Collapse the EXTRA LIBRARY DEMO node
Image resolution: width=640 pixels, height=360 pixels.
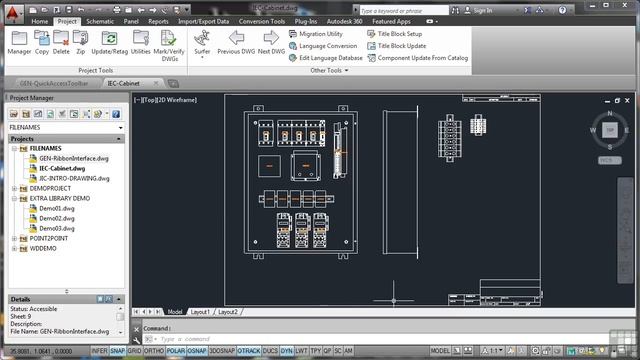14,198
